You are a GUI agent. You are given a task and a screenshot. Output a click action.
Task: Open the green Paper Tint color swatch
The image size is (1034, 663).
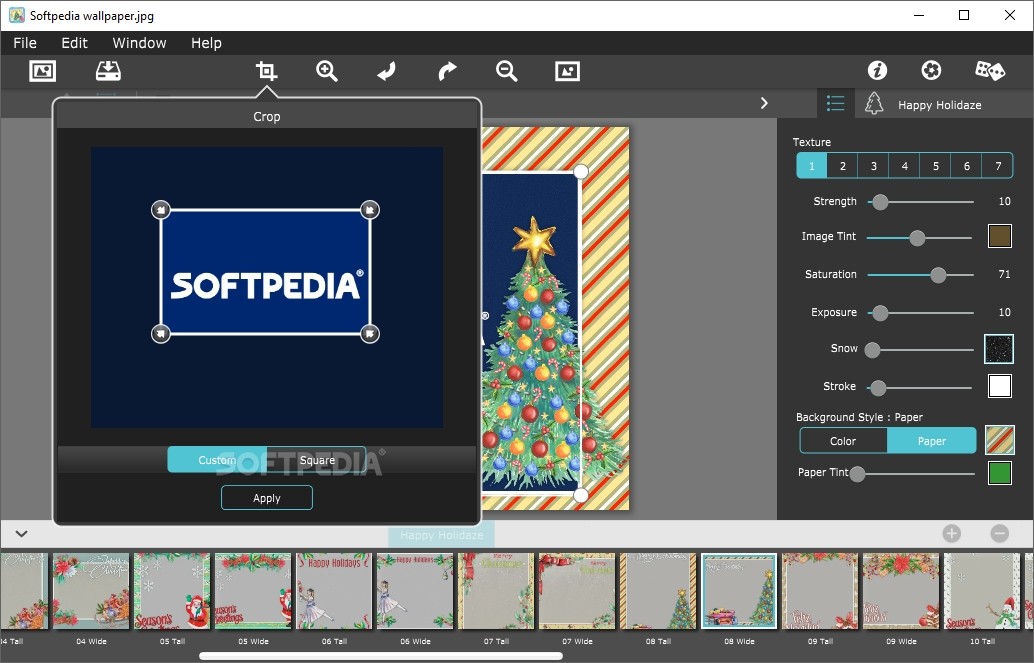pyautogui.click(x=1000, y=473)
